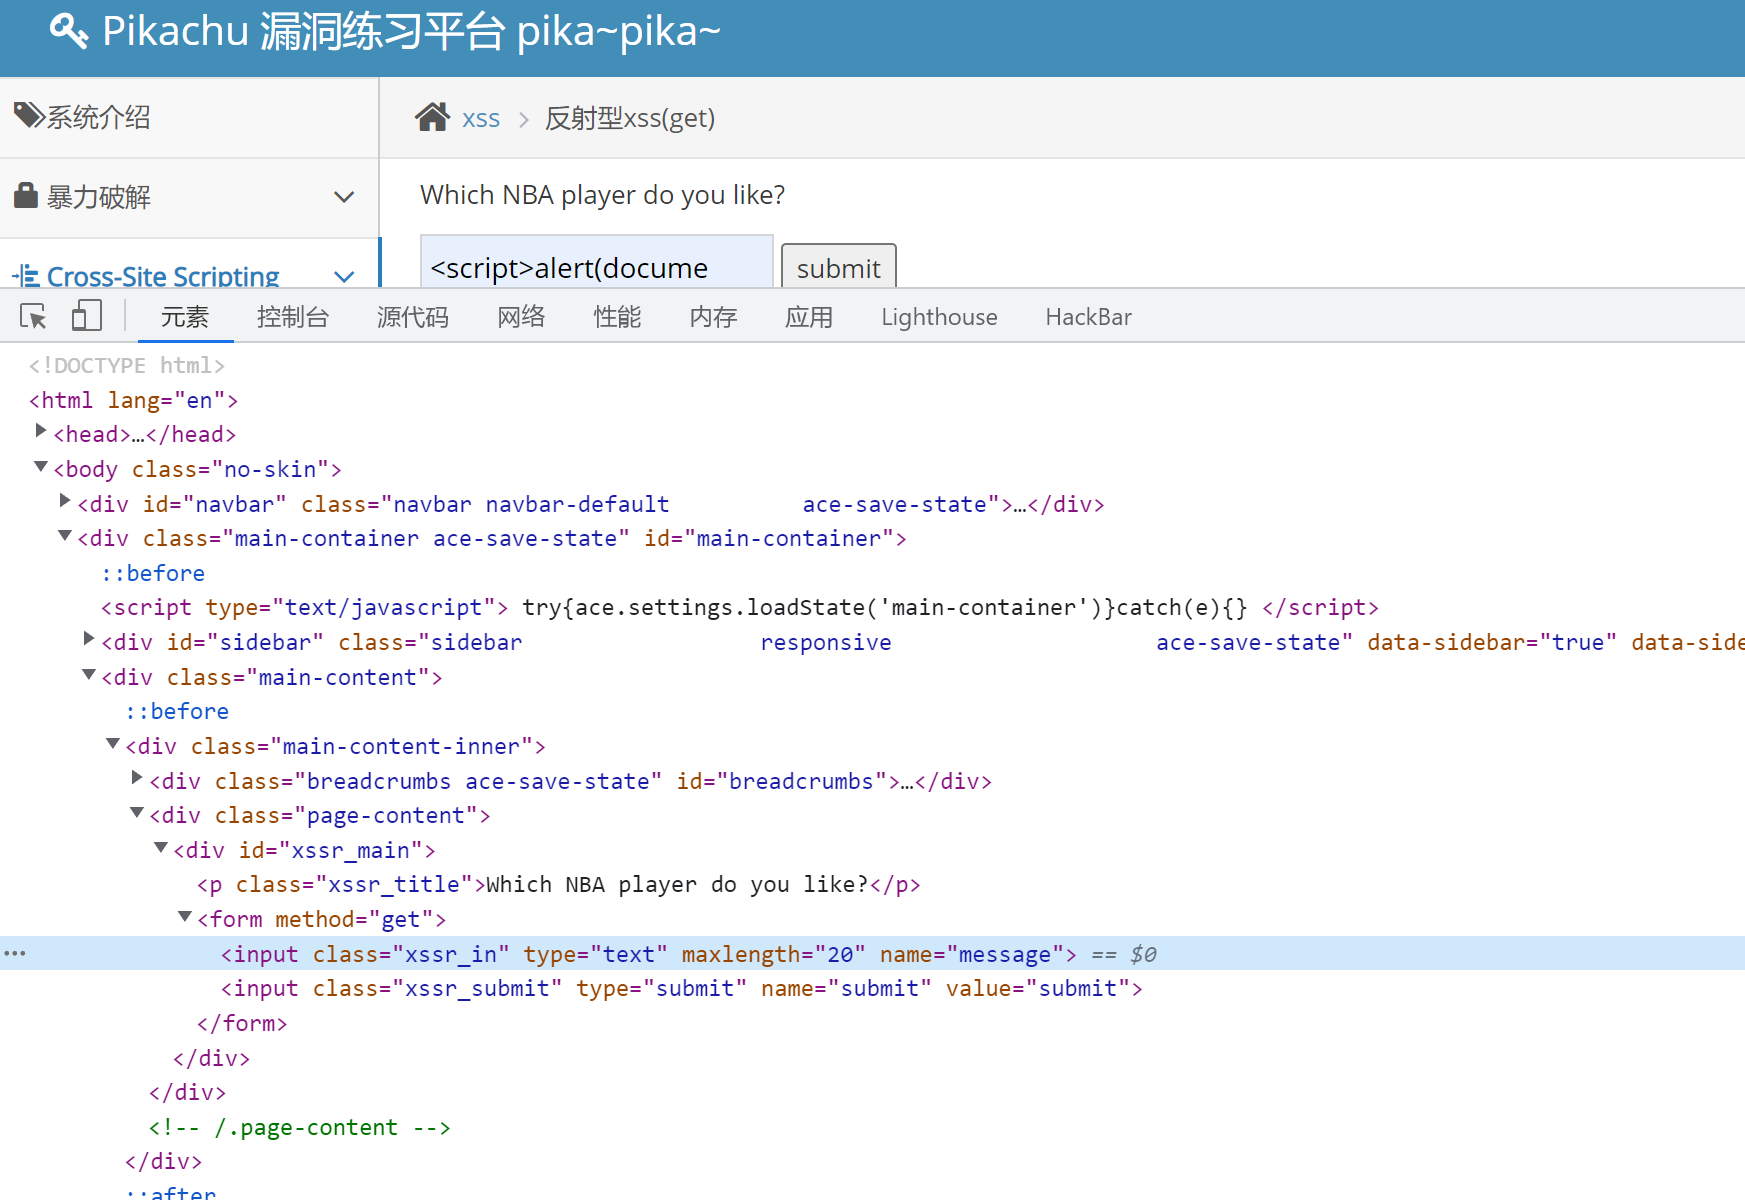Image resolution: width=1745 pixels, height=1200 pixels.
Task: Open the 性能 tab
Action: [x=617, y=317]
